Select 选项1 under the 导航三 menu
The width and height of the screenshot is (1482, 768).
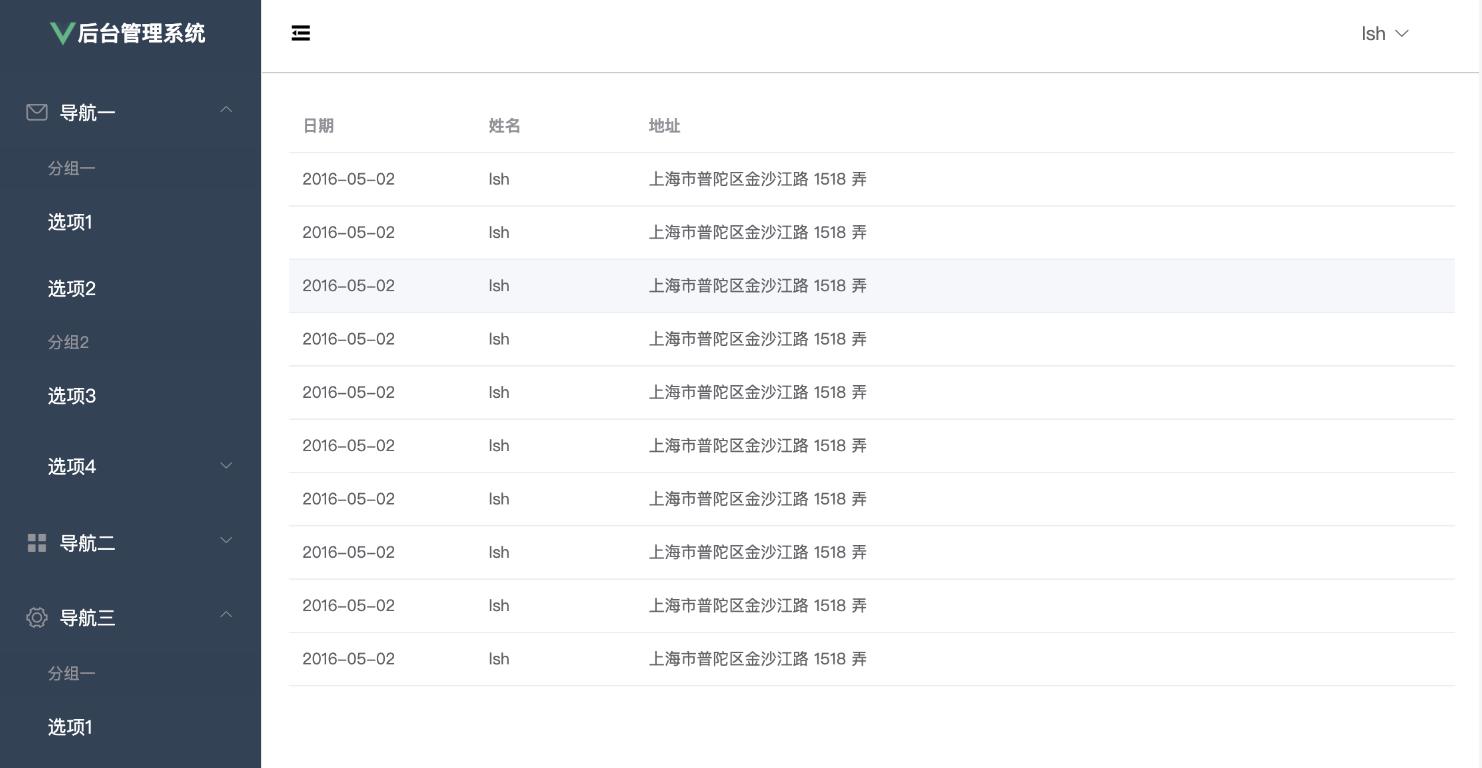(70, 727)
